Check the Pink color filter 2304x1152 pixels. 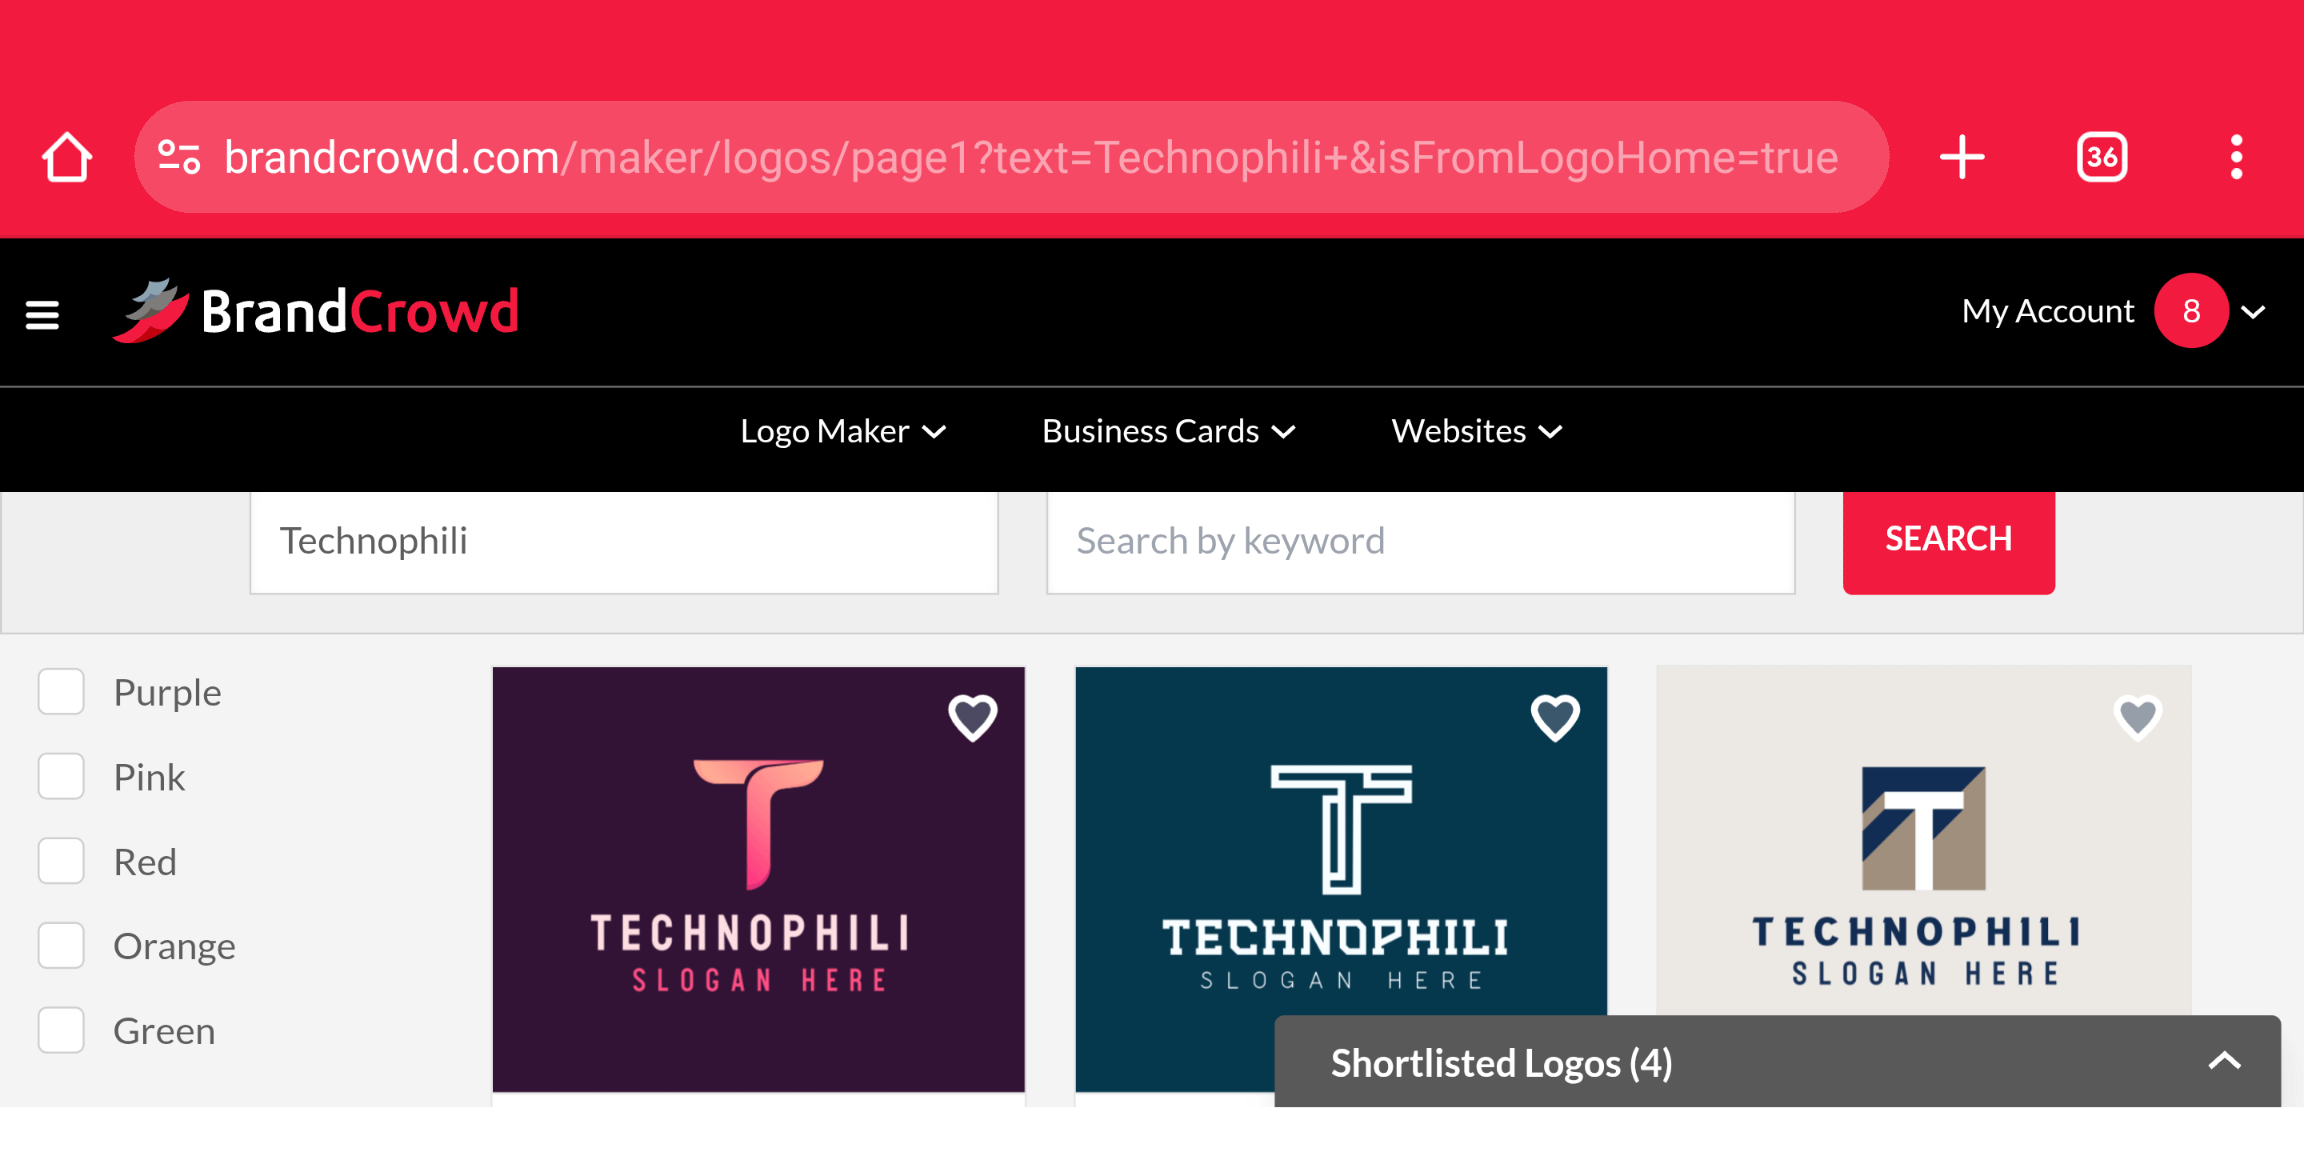(61, 777)
